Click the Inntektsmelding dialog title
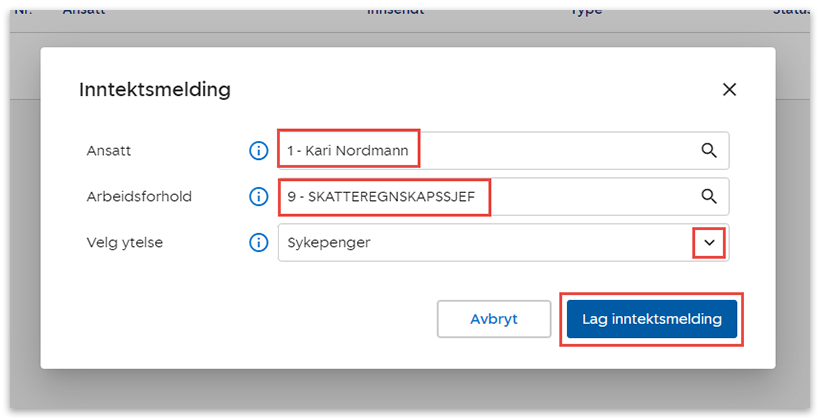The height and width of the screenshot is (418, 820). click(x=155, y=90)
